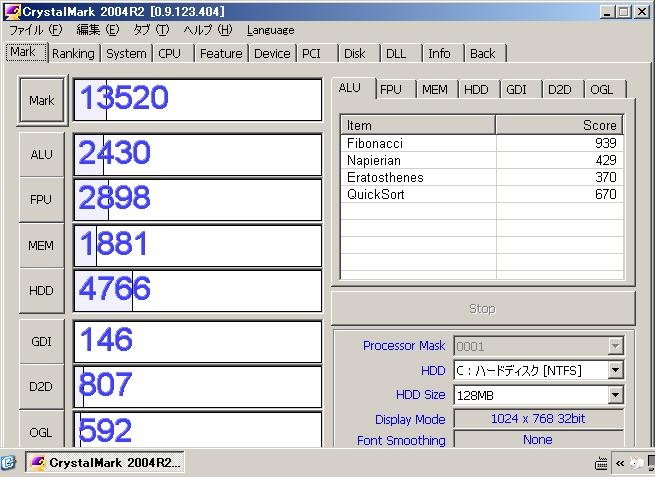Expand hidden tray icons with chevron
Screen dimensions: 655x477
[621, 463]
